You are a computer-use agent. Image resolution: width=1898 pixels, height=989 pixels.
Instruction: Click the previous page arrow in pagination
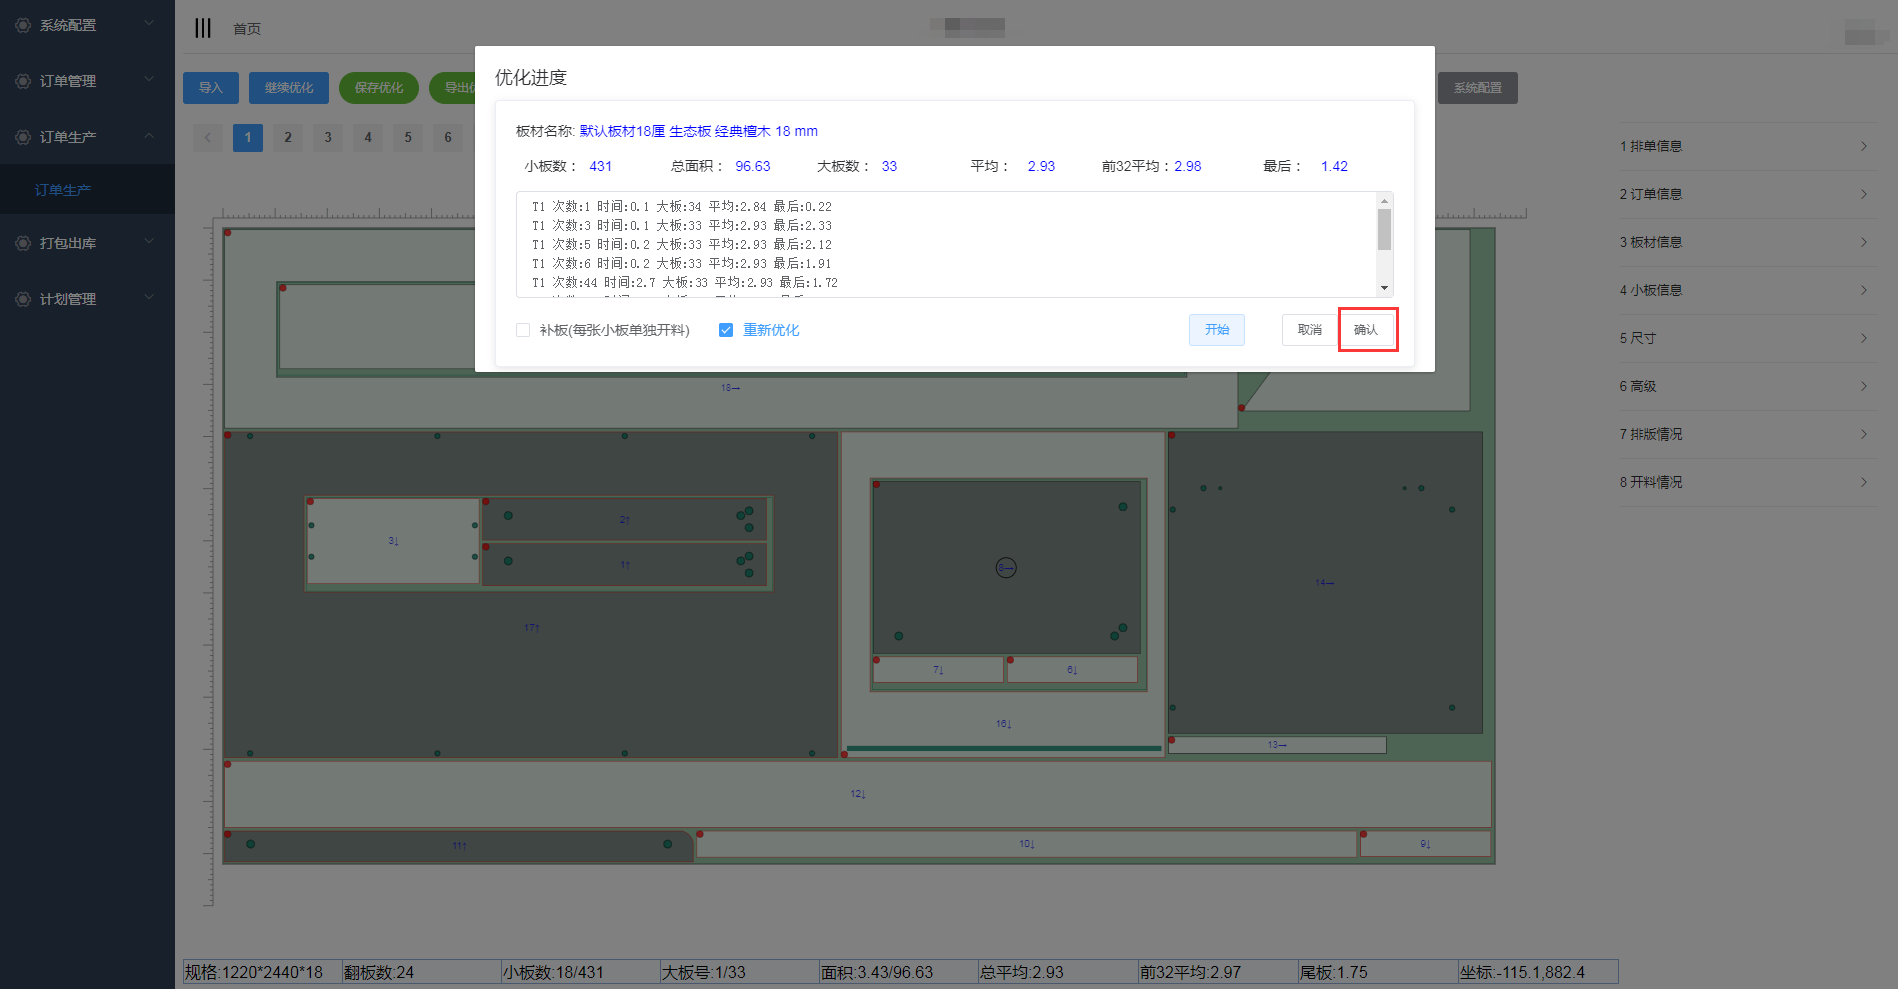pyautogui.click(x=208, y=138)
